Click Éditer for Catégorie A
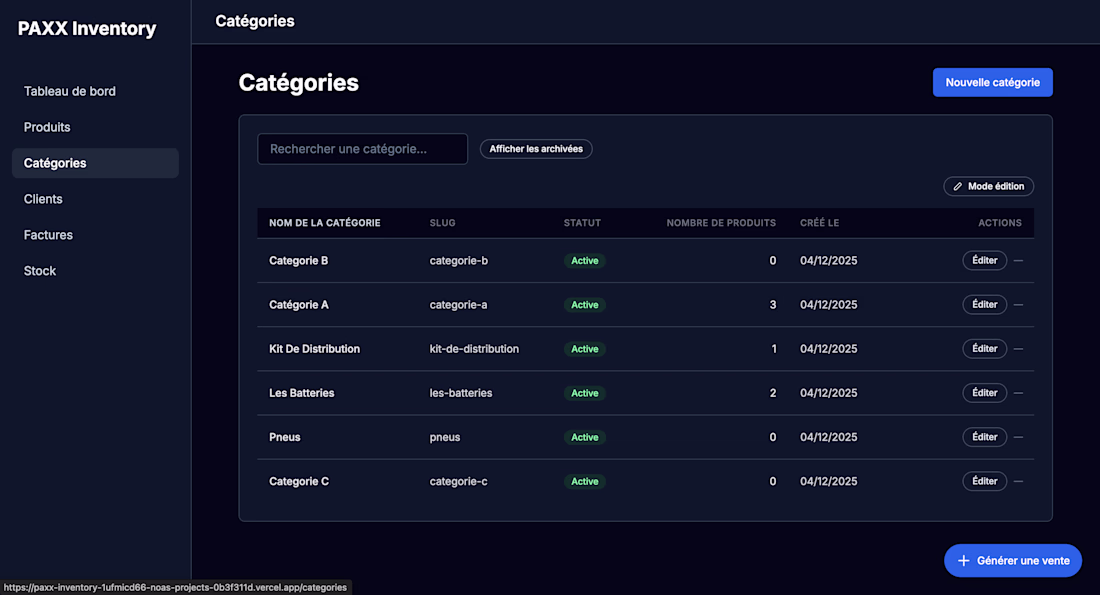 point(984,305)
